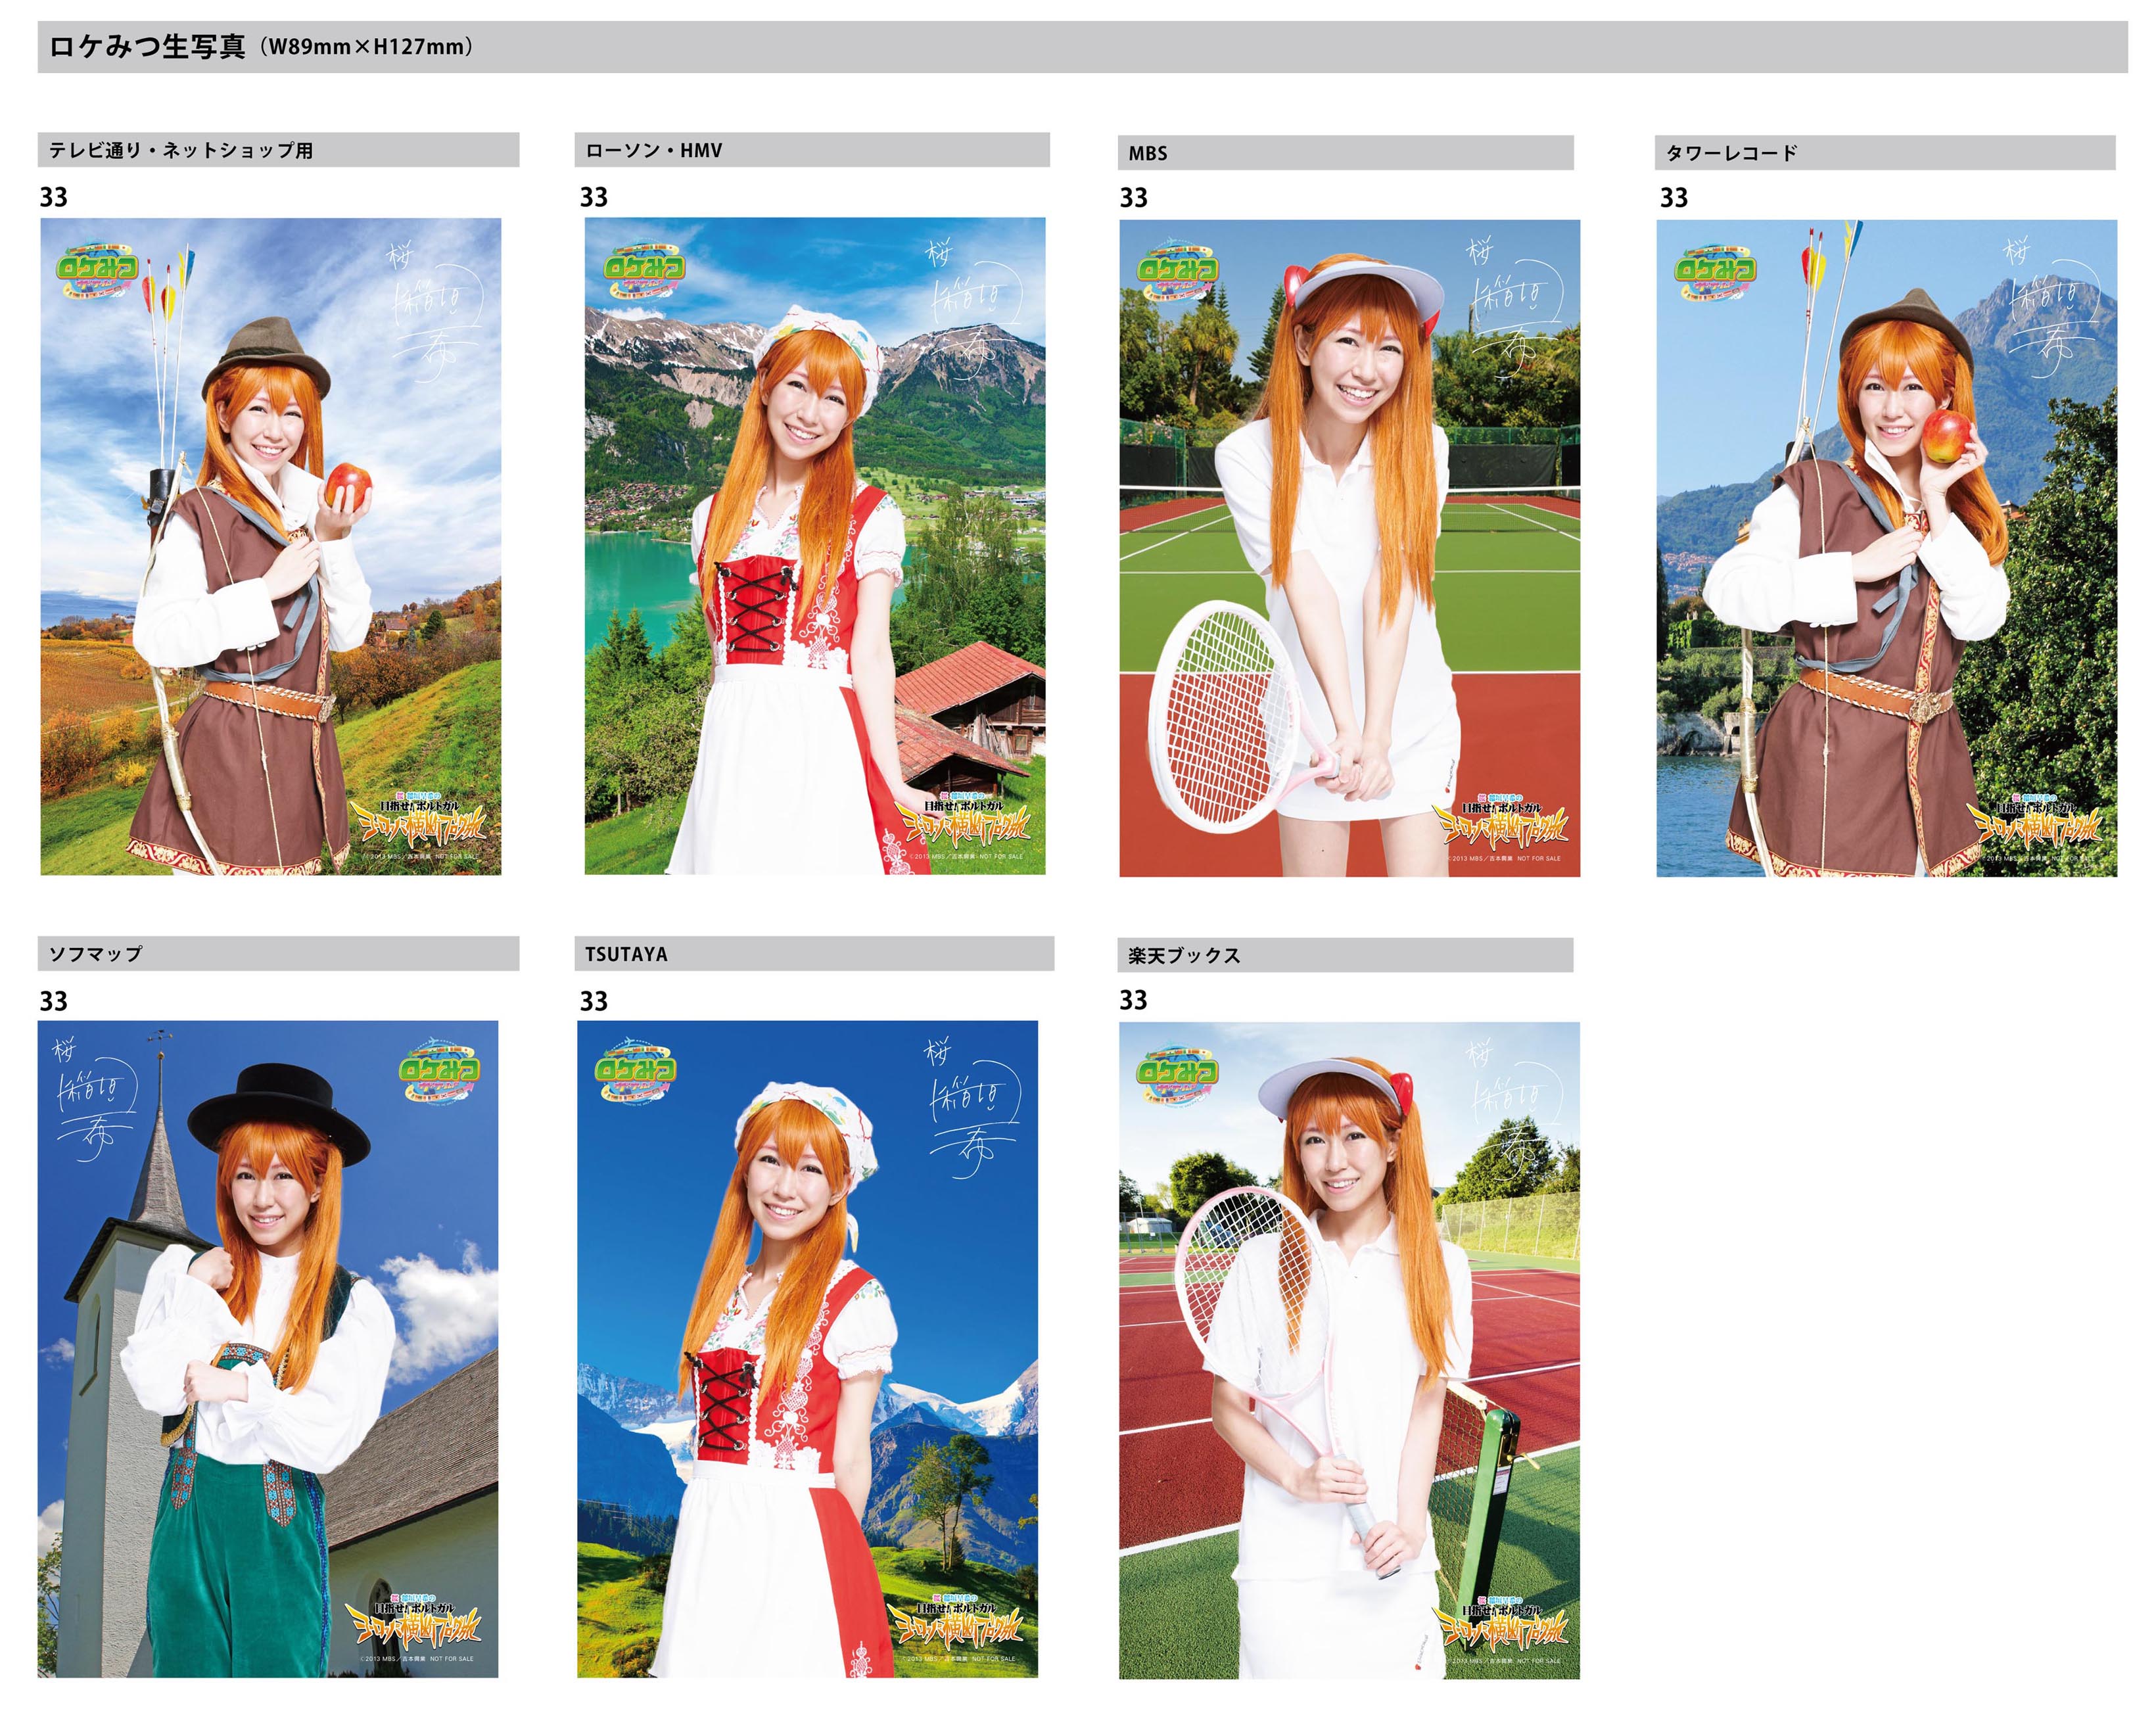Viewport: 2156px width, 1715px height.
Task: Click the signature on the タワーレコード photo
Action: pyautogui.click(x=2048, y=300)
